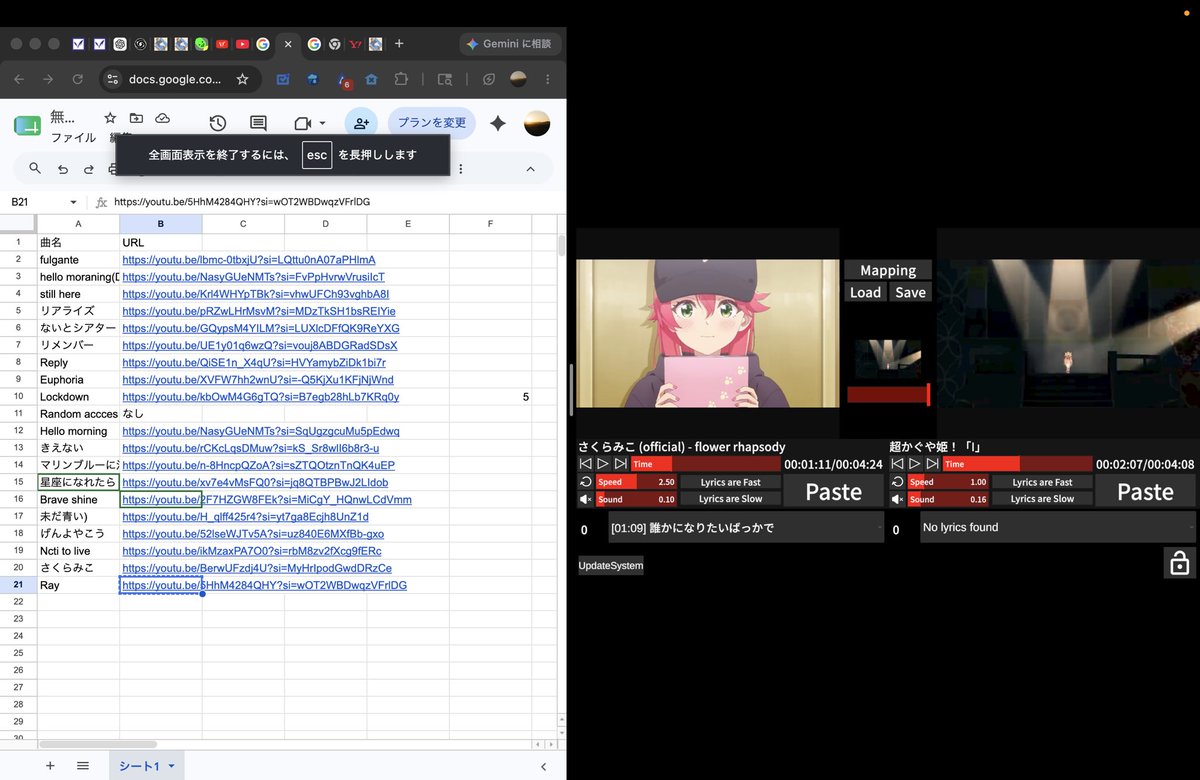The image size is (1200, 780).
Task: Bookmark this page star in address bar
Action: 242,79
